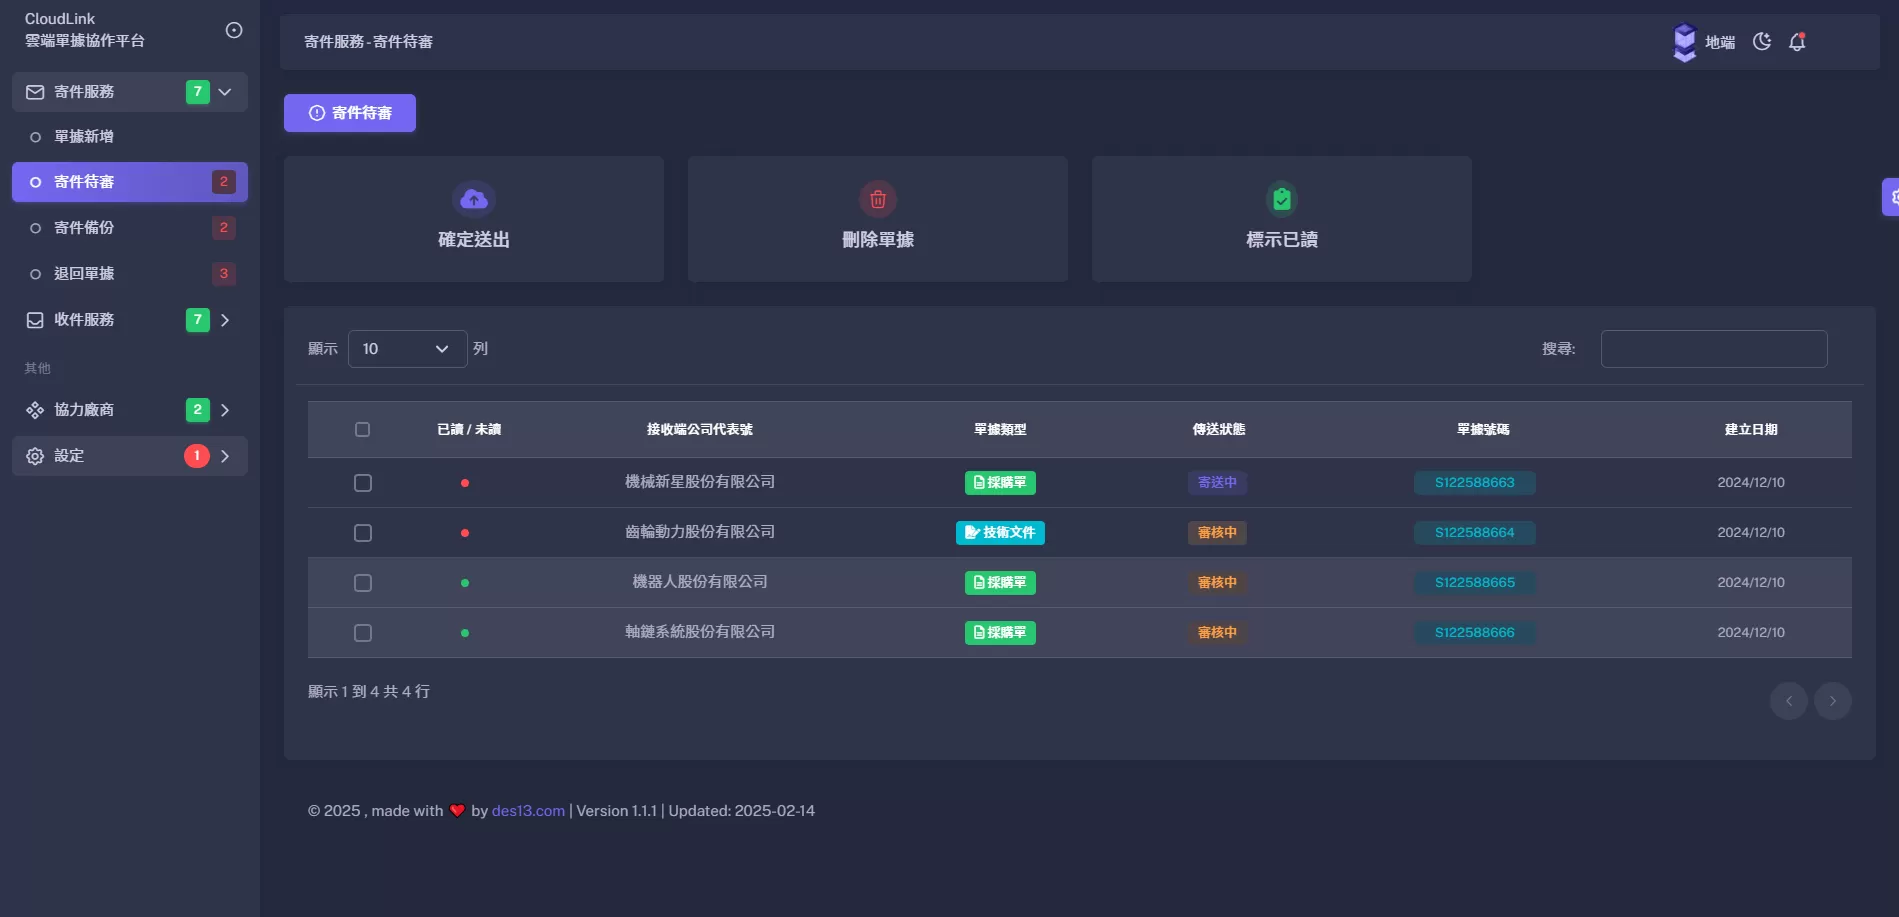Open document number S122588664
Image resolution: width=1899 pixels, height=917 pixels.
pos(1474,533)
